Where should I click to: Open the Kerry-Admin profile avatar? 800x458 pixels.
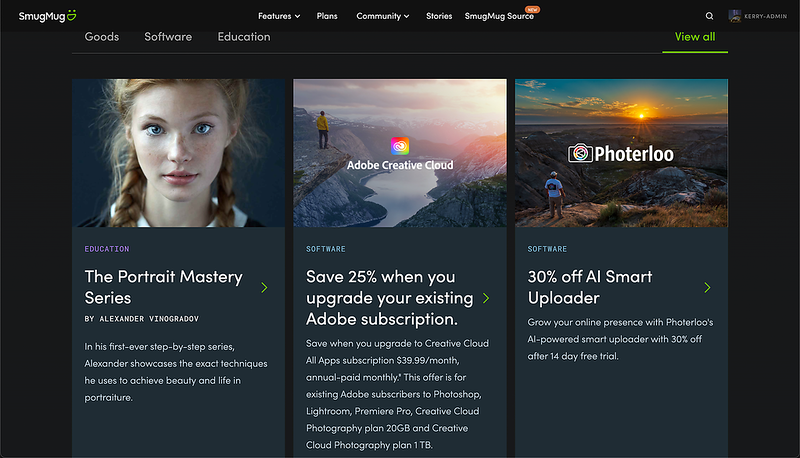pyautogui.click(x=735, y=16)
